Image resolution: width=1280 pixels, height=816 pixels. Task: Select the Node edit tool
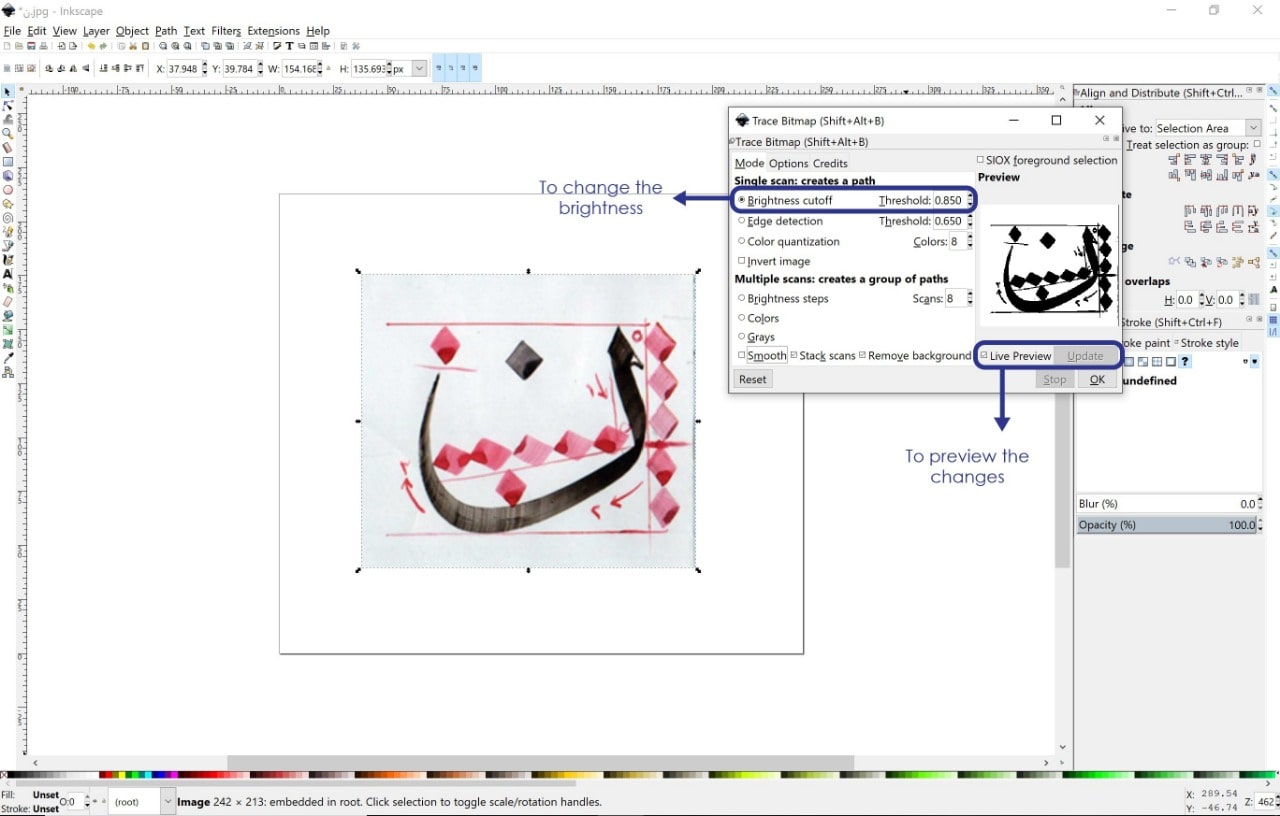tap(7, 105)
